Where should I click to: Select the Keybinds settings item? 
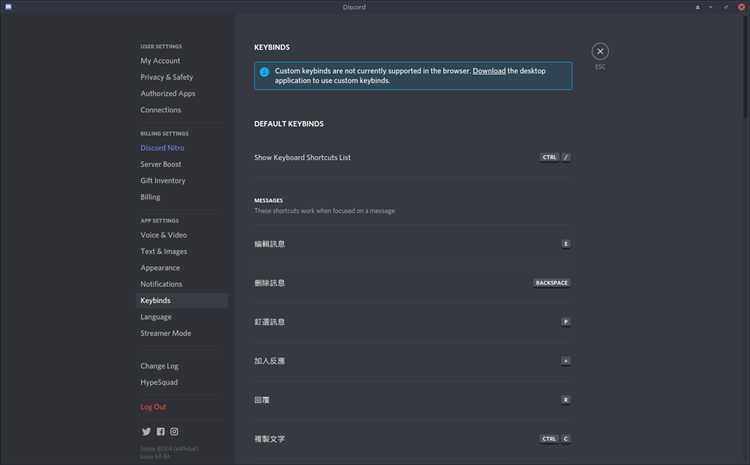pos(181,300)
